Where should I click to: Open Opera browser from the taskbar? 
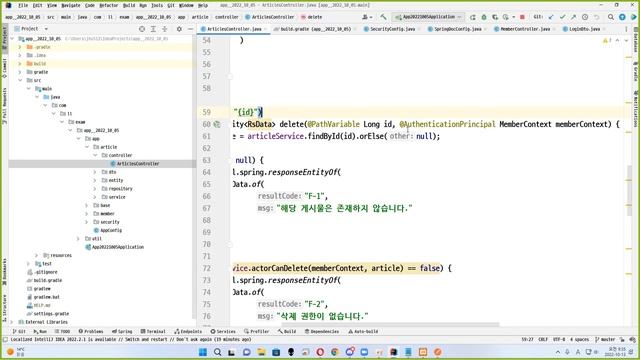320,352
